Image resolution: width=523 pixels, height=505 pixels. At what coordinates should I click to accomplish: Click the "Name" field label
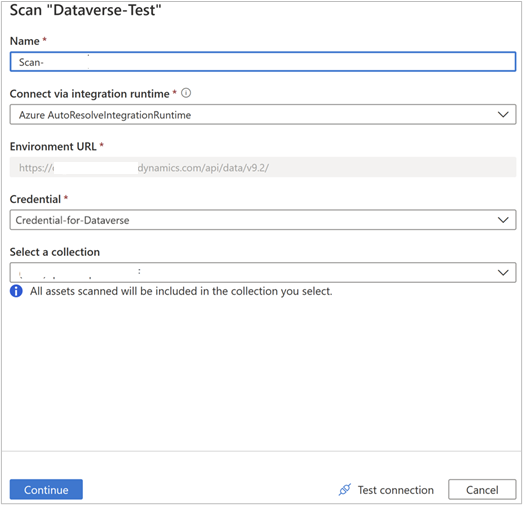click(25, 41)
